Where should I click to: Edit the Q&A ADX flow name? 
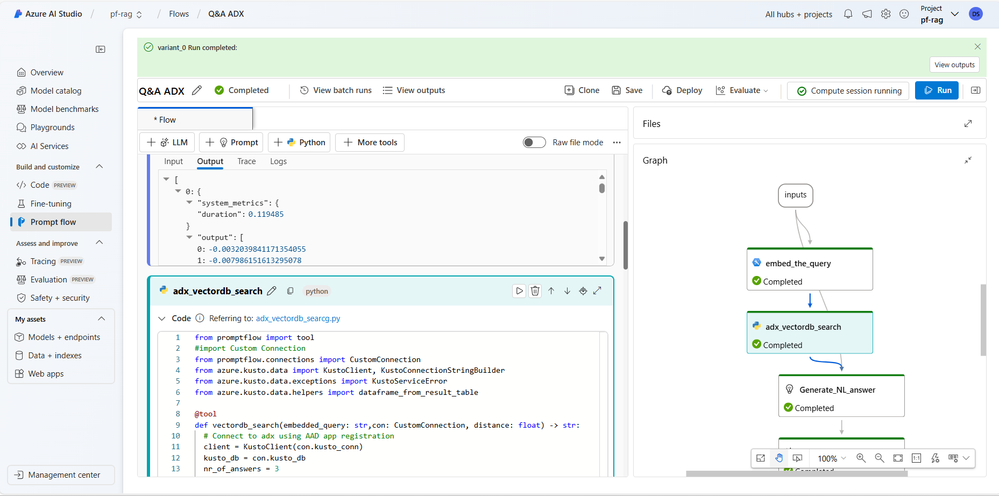197,90
